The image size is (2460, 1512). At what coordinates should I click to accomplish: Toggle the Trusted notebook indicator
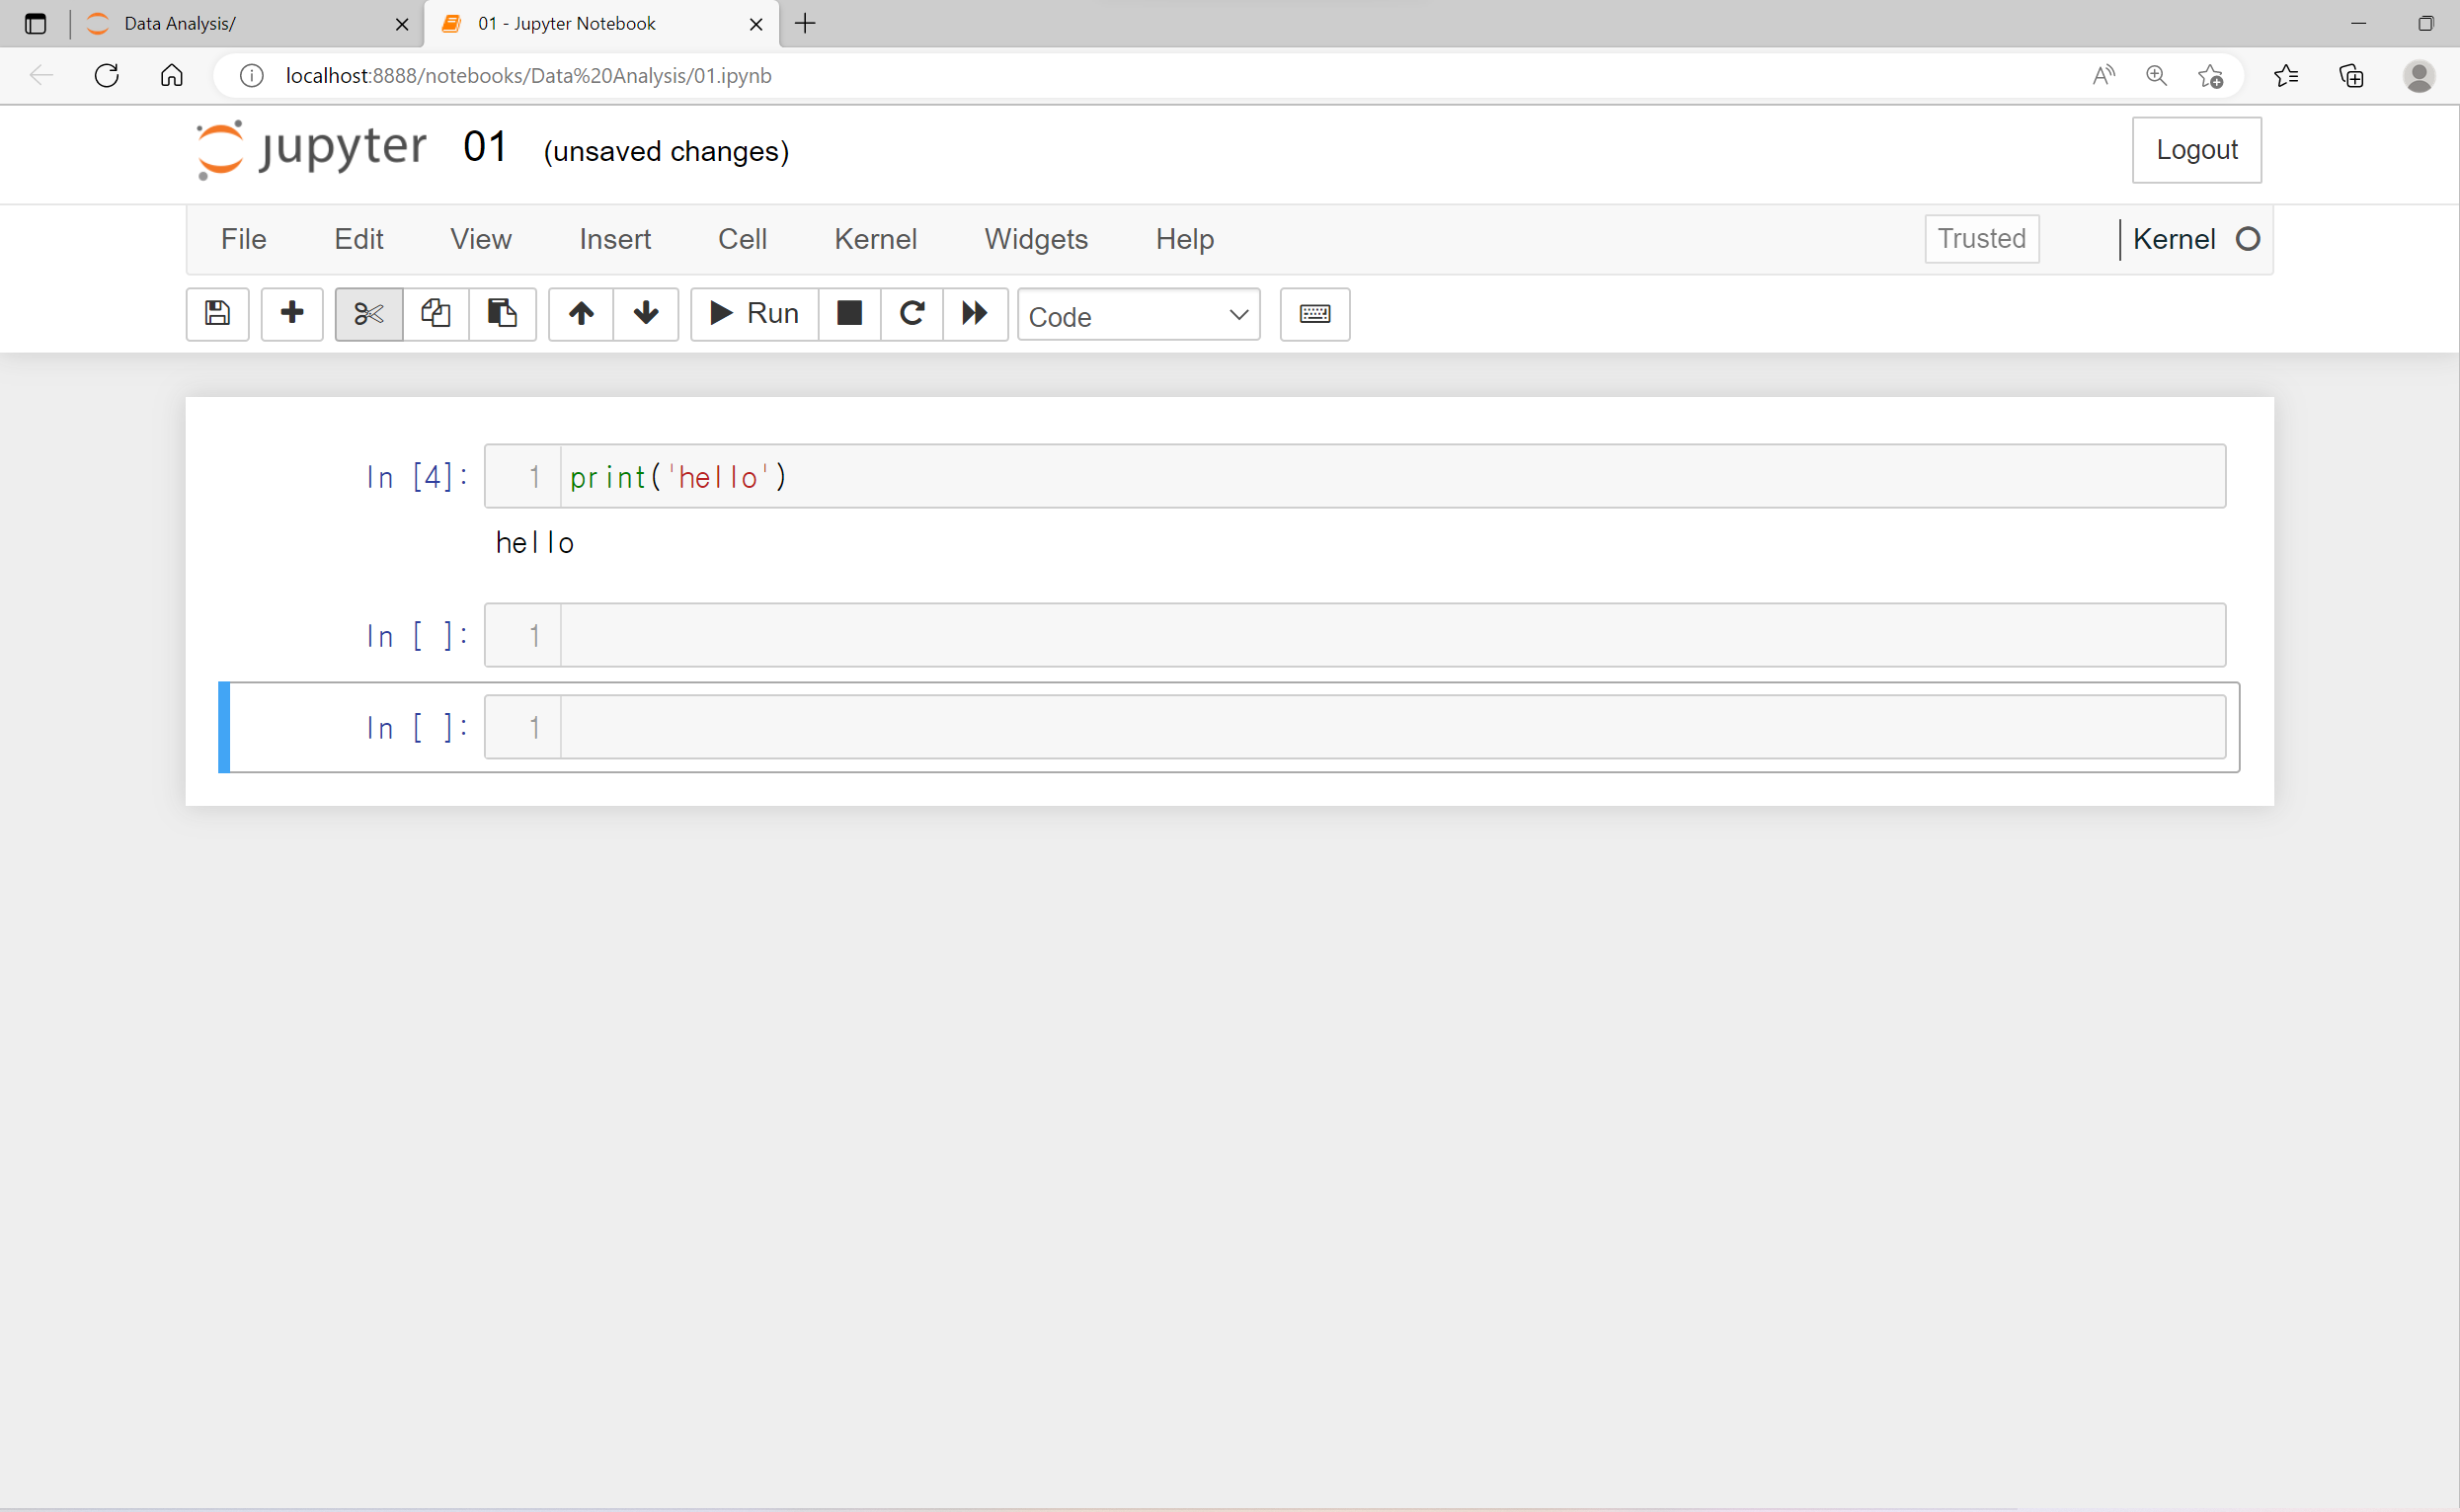point(1981,239)
